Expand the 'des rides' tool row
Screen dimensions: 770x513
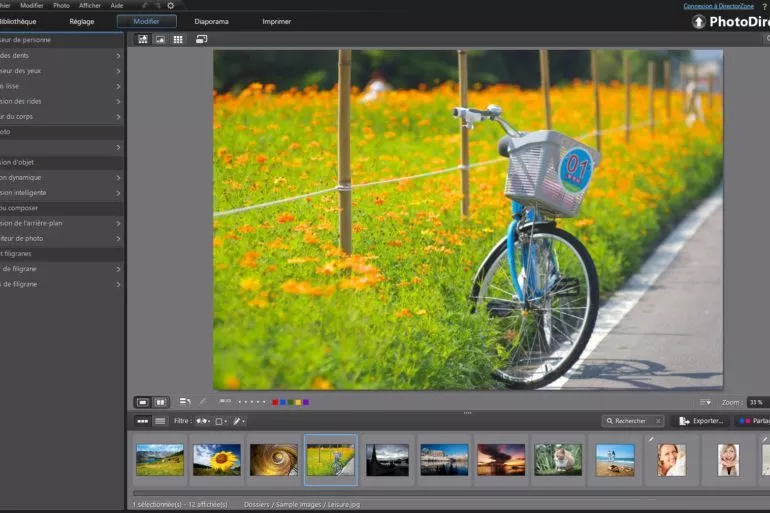point(61,101)
